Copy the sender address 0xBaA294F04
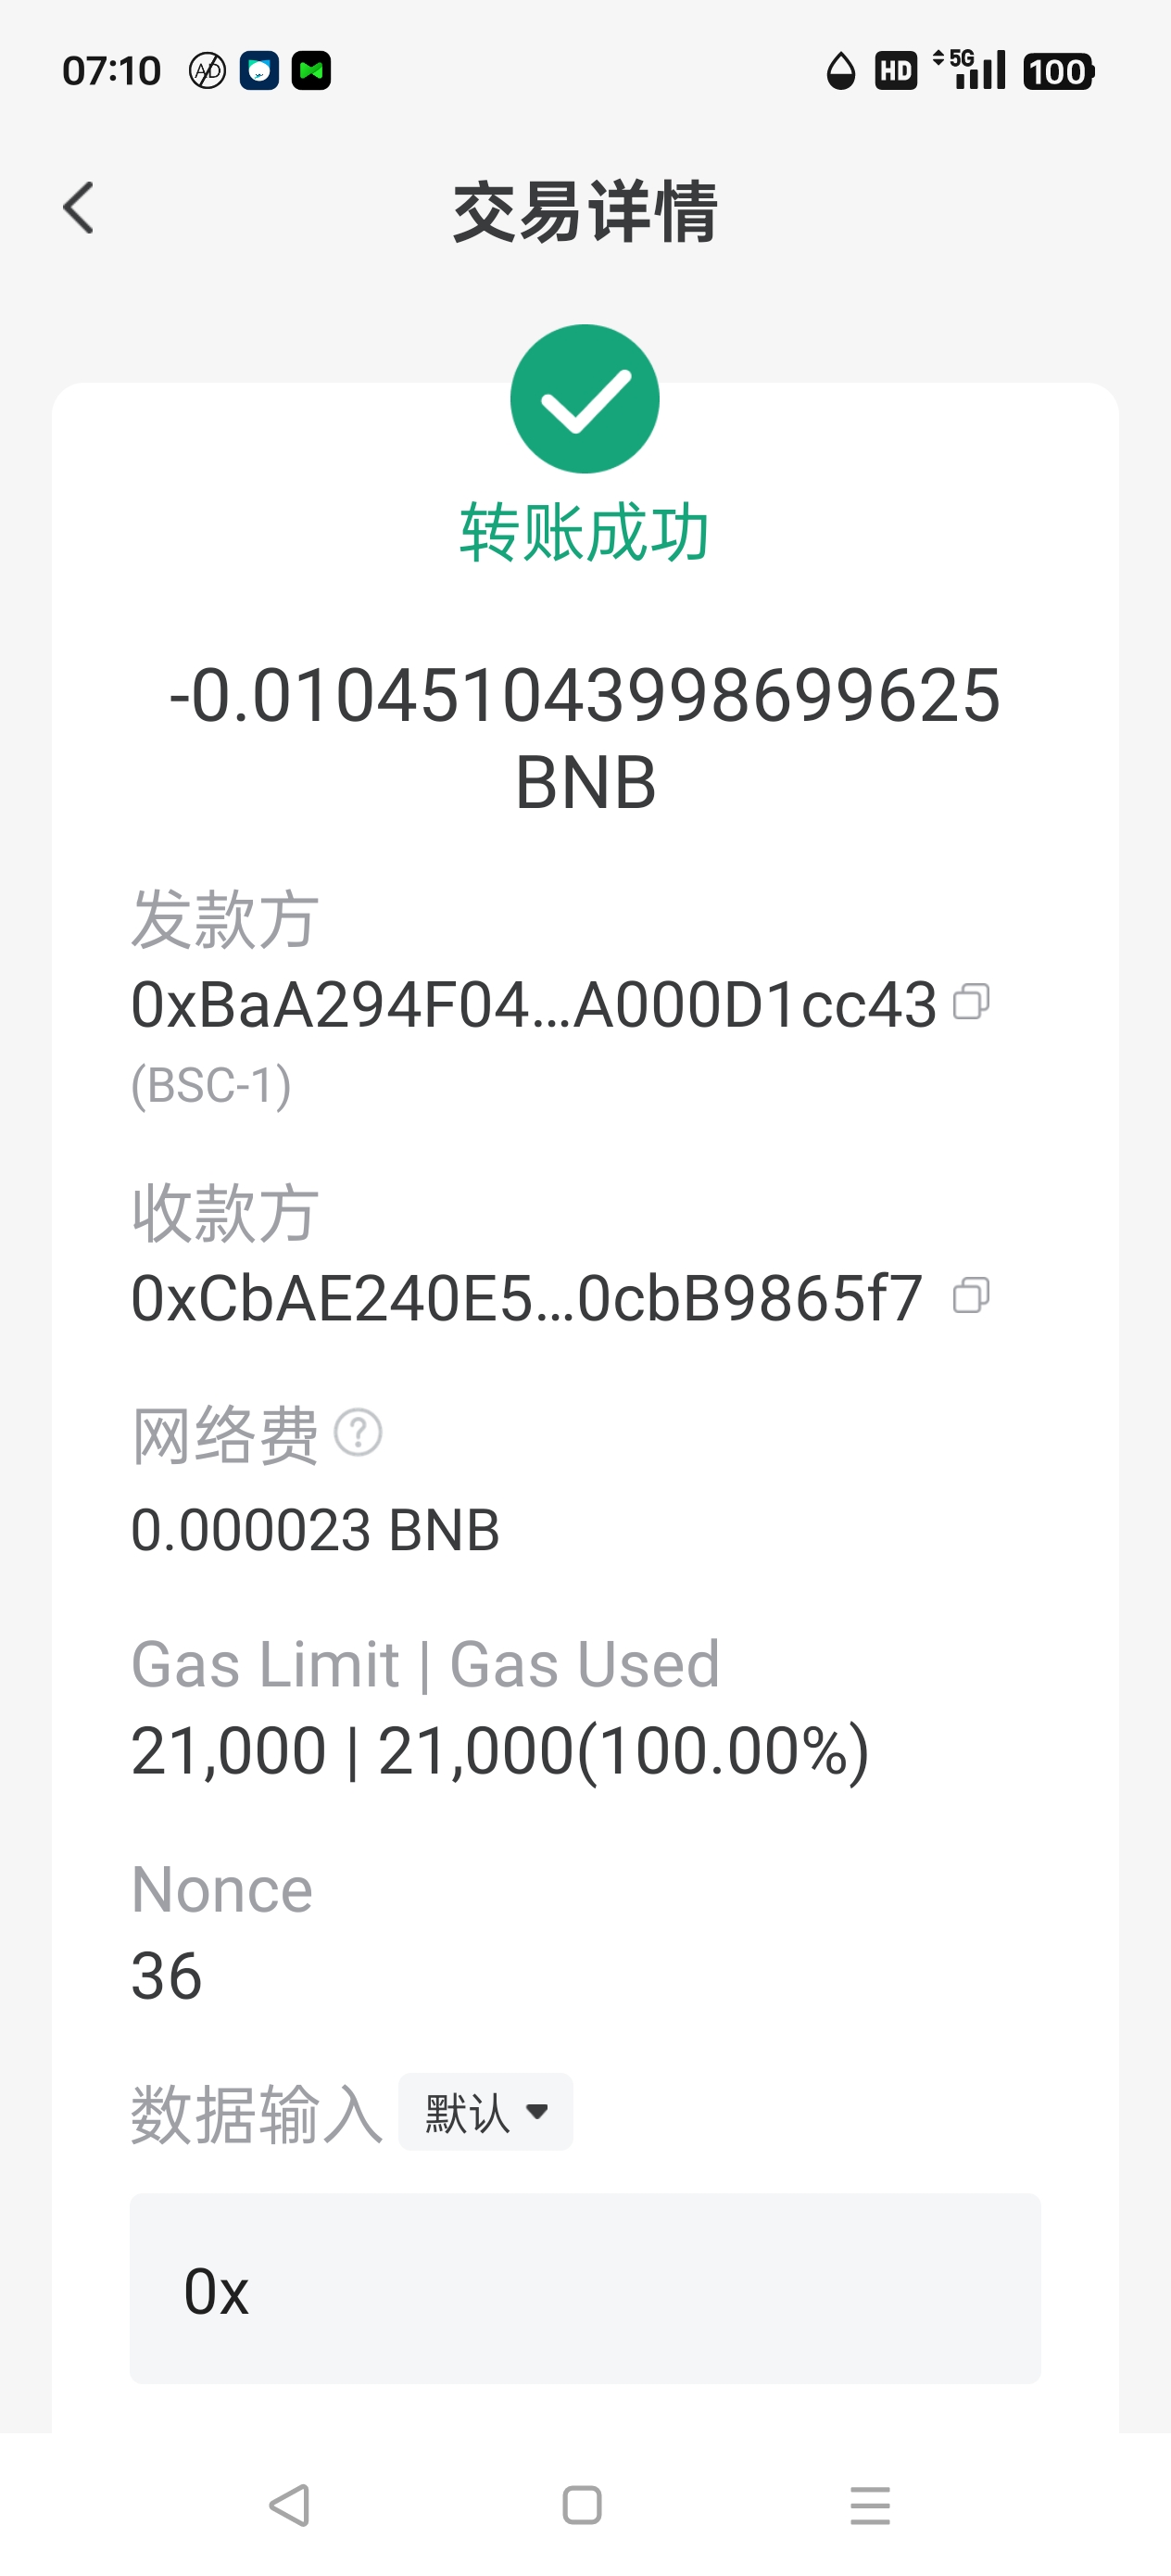This screenshot has width=1171, height=2576. tap(971, 1002)
